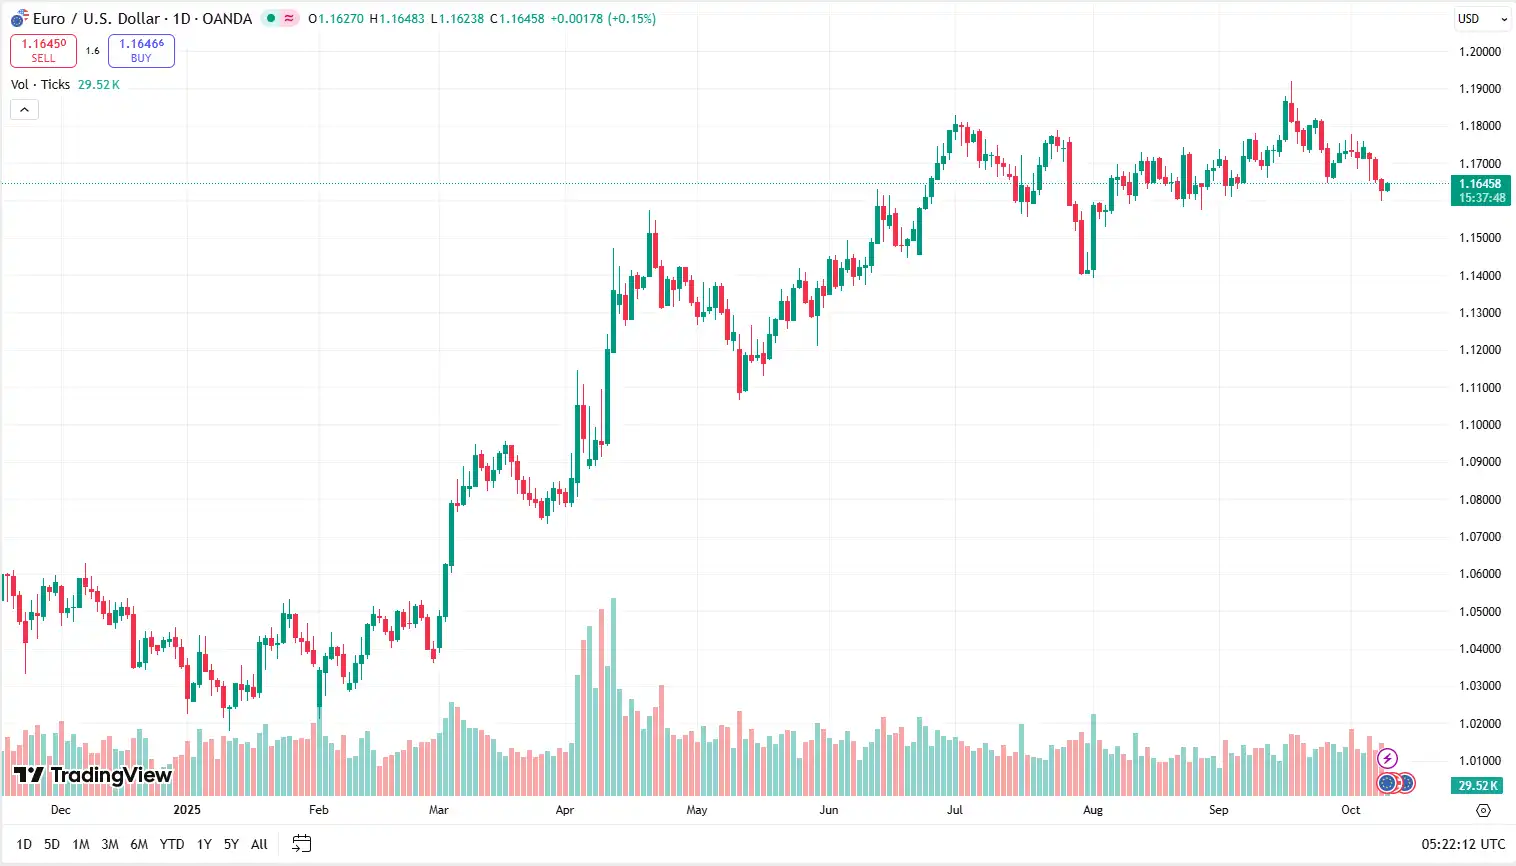Open the USD currency dropdown
The image size is (1516, 866).
pos(1481,19)
